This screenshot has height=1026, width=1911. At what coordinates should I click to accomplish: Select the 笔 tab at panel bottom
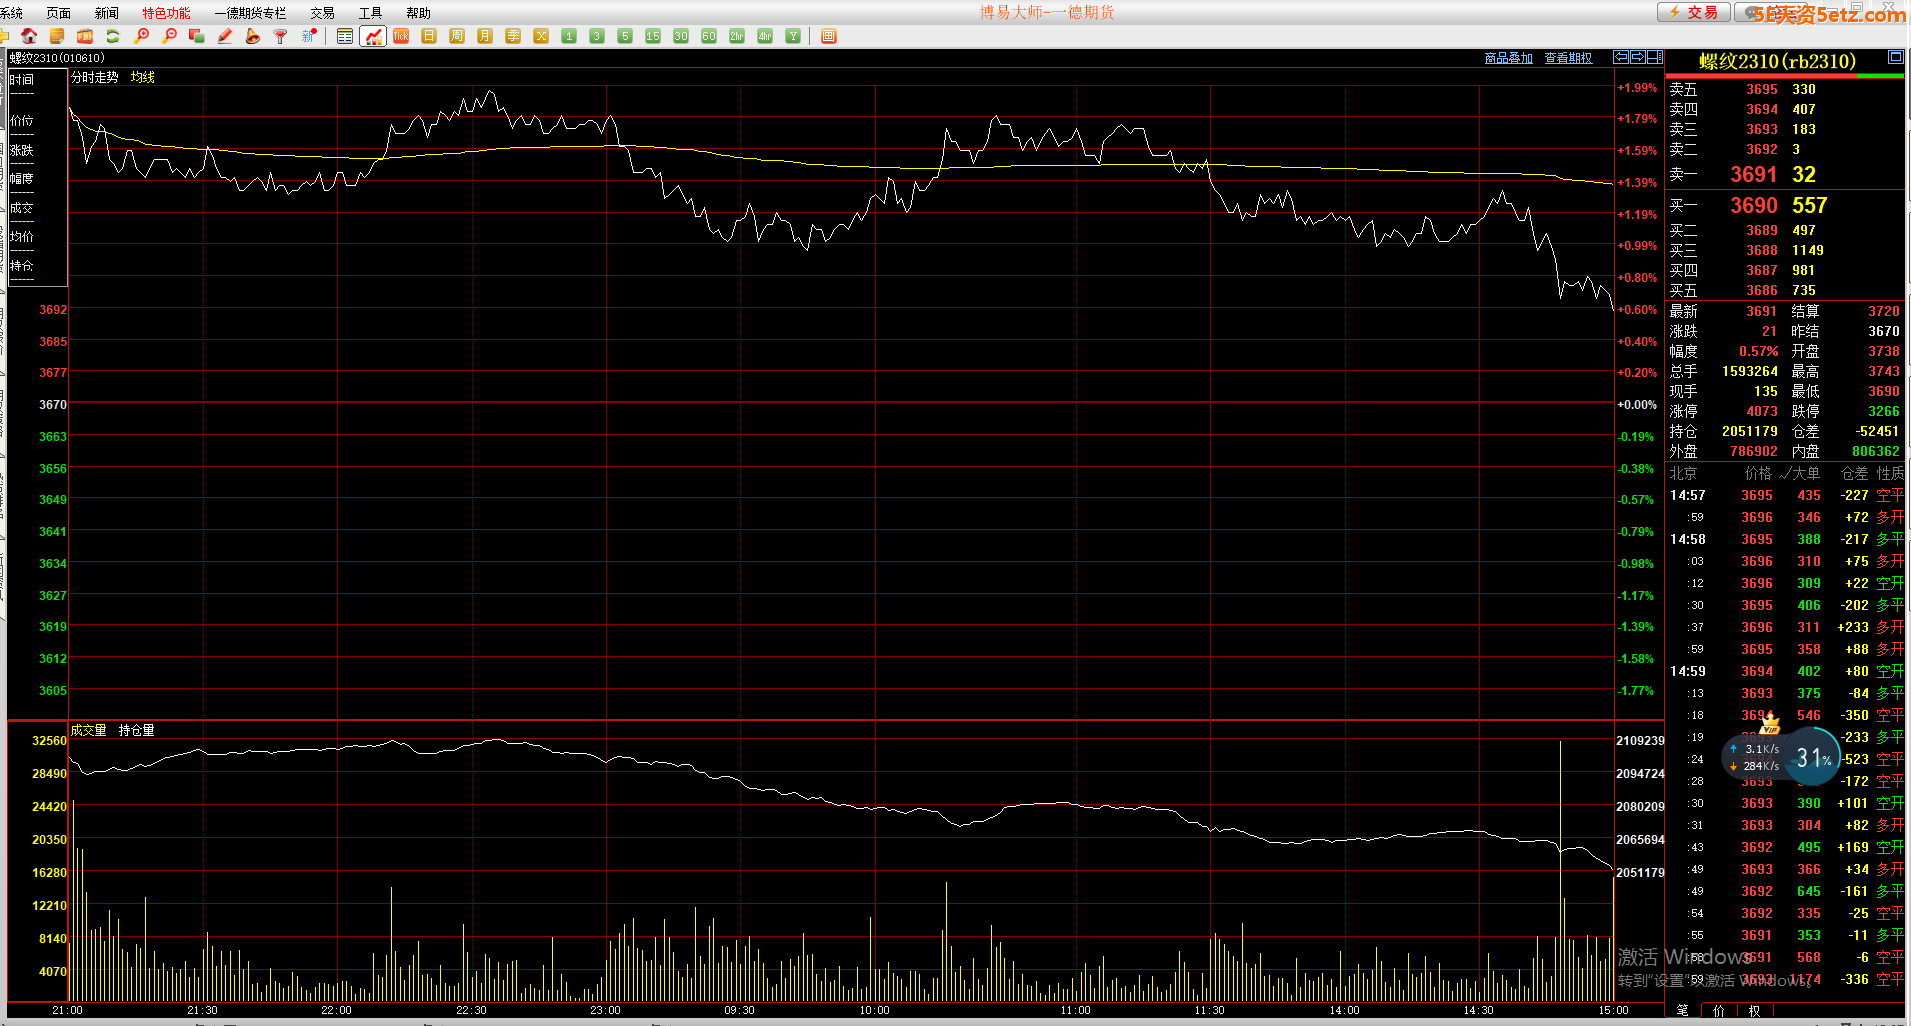[1683, 1010]
